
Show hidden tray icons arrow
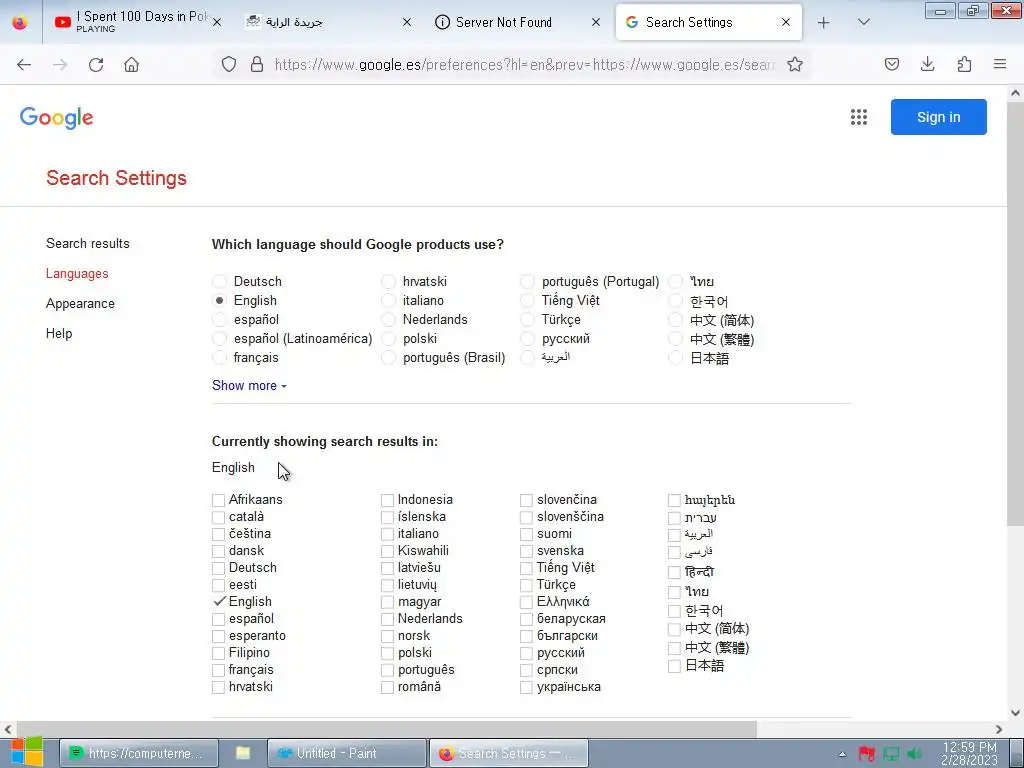pyautogui.click(x=842, y=754)
